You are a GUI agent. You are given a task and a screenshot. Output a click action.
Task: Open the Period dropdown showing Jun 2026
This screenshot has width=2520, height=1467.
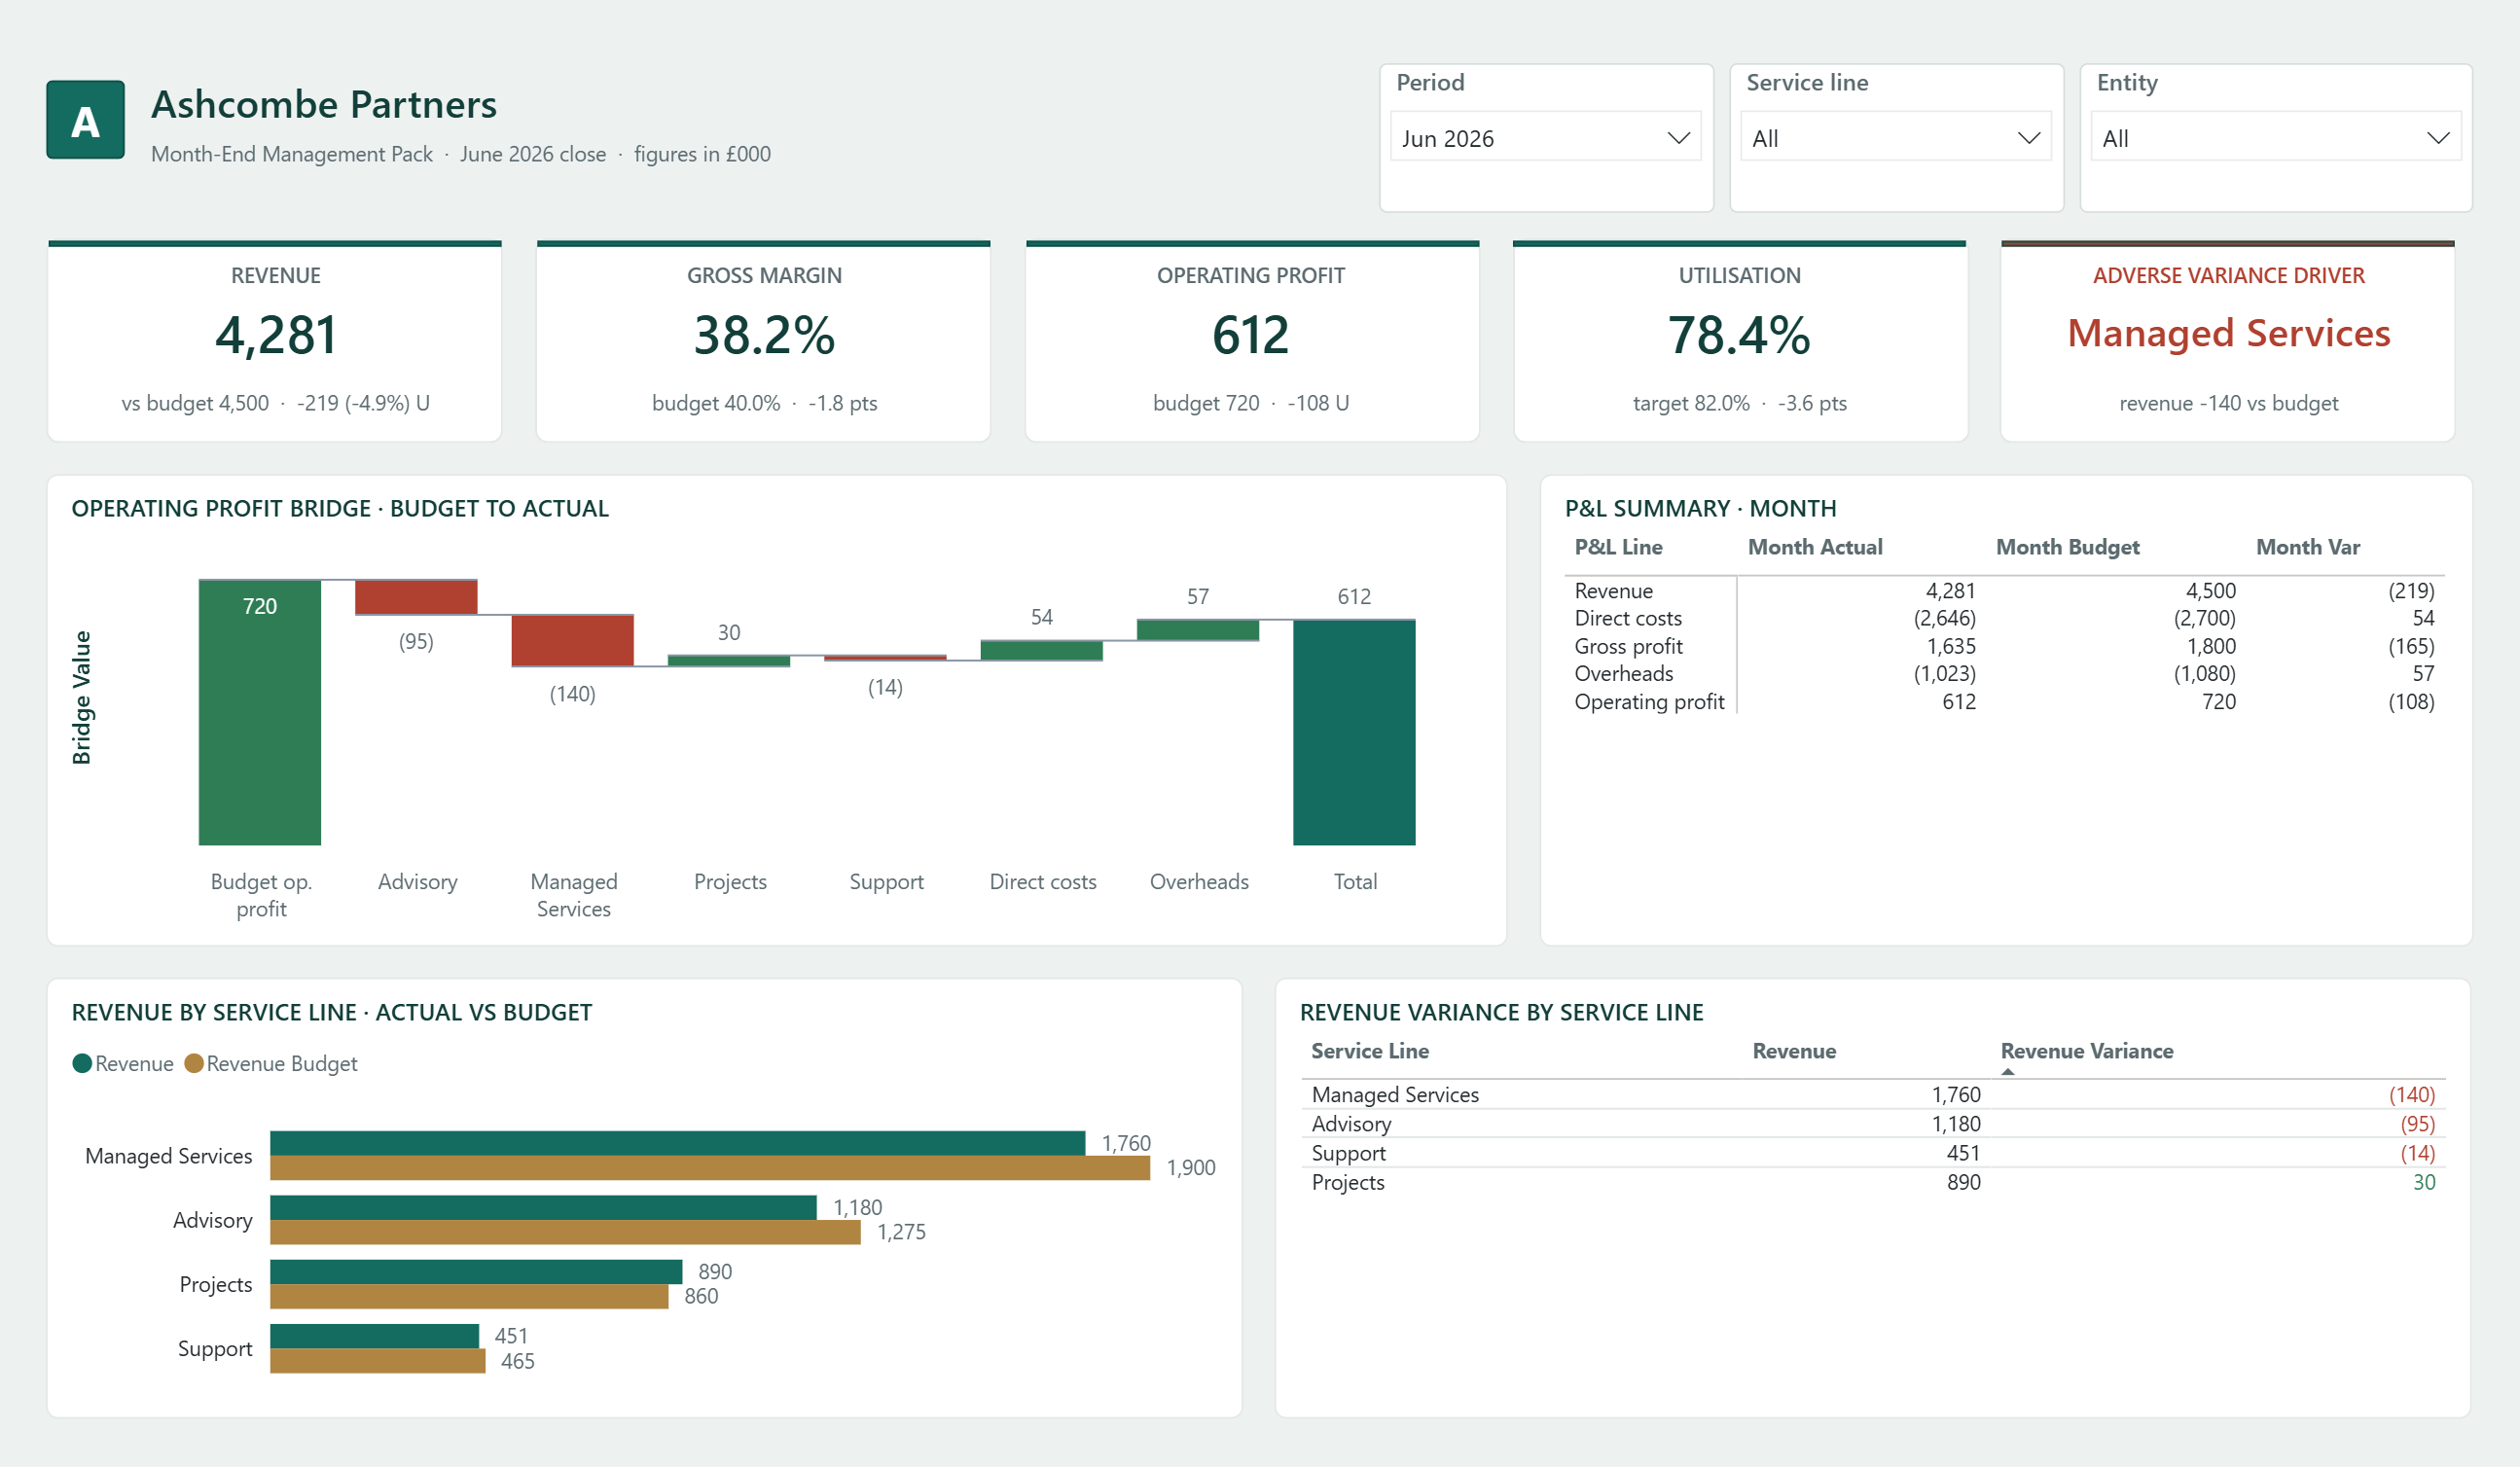click(1545, 138)
